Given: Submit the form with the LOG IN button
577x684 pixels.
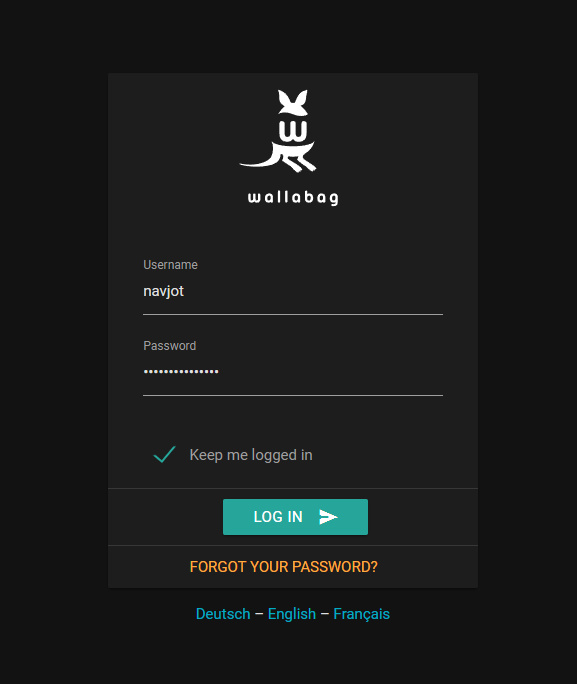Looking at the screenshot, I should (295, 517).
